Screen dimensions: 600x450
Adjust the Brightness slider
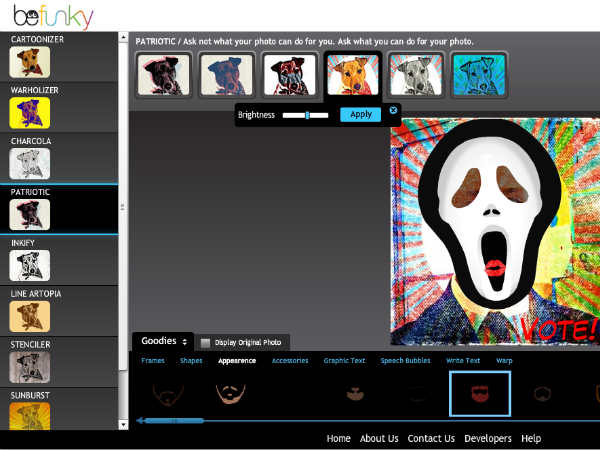coord(307,115)
